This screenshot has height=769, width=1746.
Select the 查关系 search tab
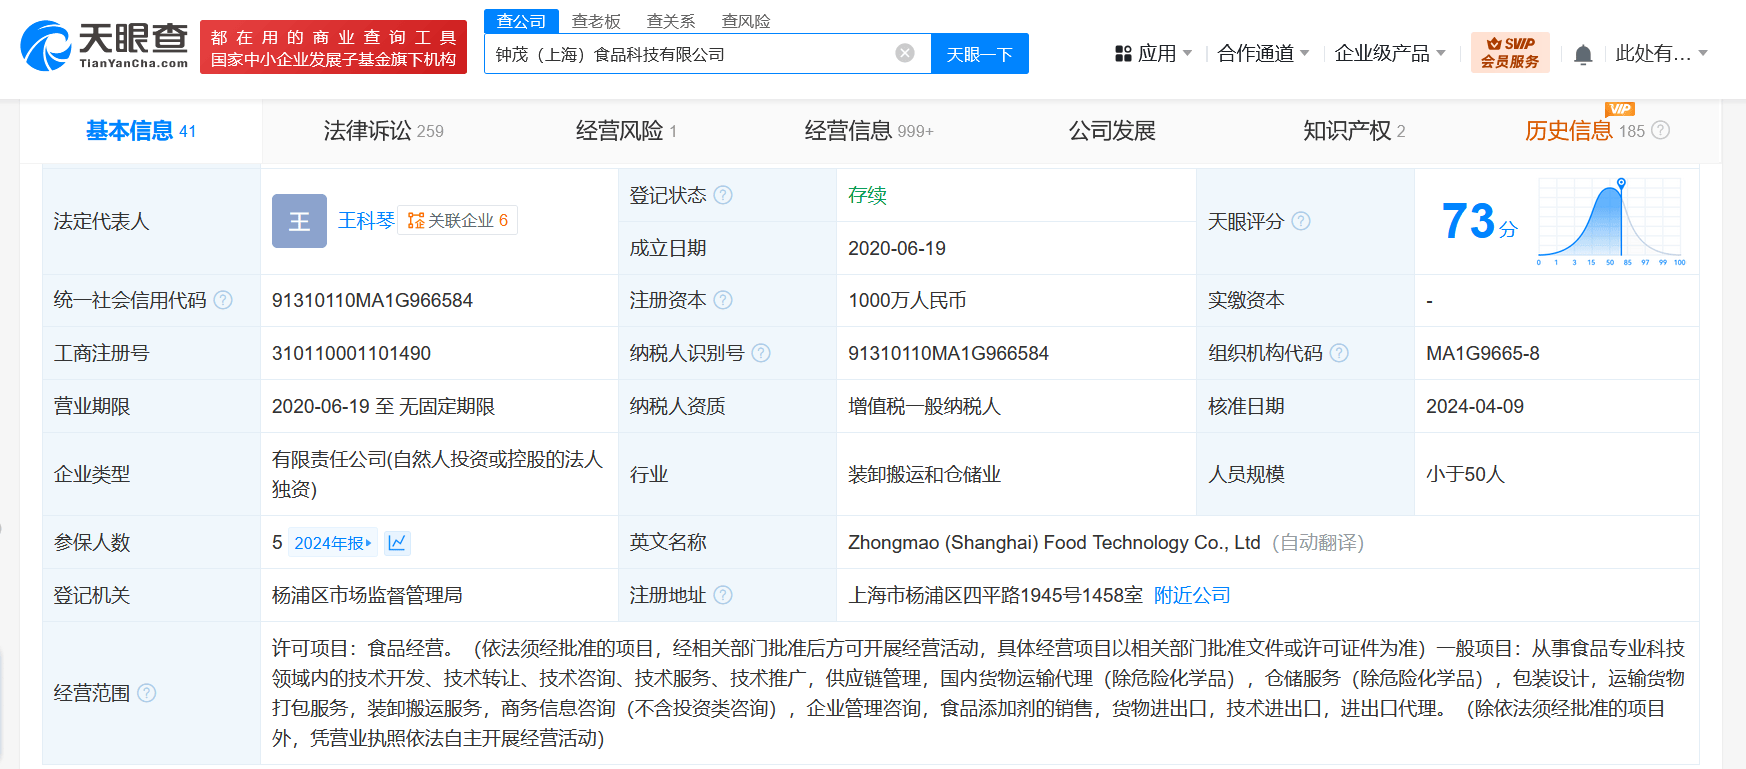[671, 21]
